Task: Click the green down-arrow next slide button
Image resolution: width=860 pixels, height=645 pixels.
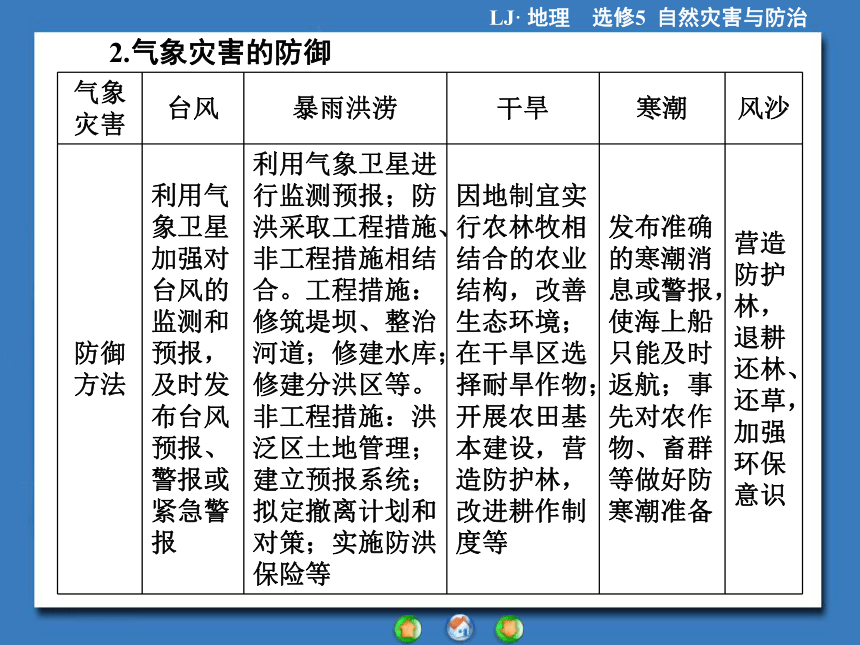Action: 510,629
